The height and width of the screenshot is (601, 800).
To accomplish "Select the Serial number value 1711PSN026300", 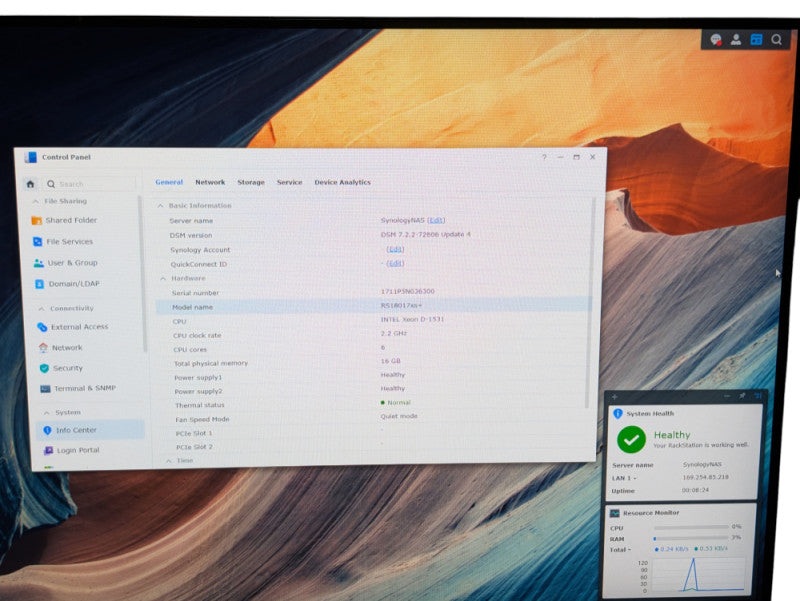I will (x=408, y=292).
